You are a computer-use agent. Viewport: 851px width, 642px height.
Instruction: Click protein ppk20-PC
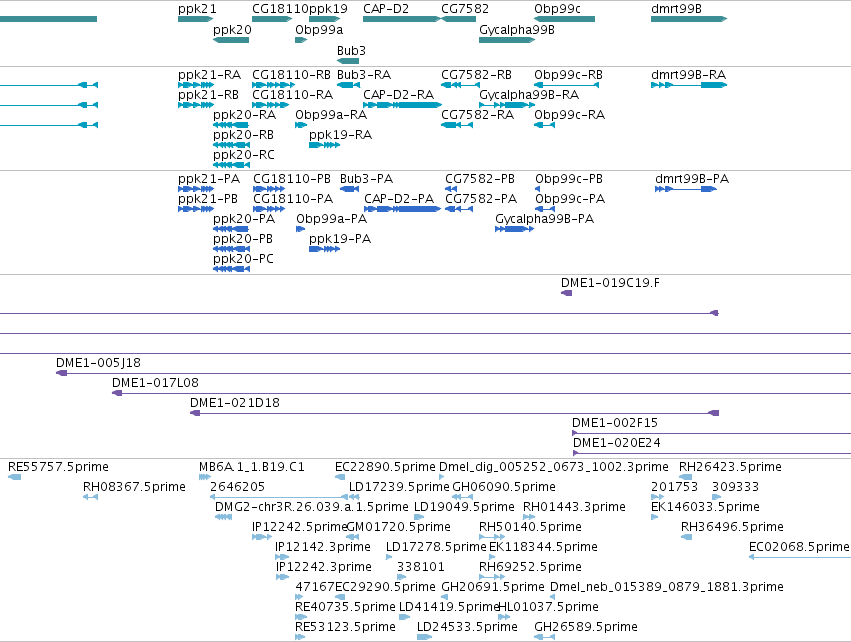click(x=231, y=269)
